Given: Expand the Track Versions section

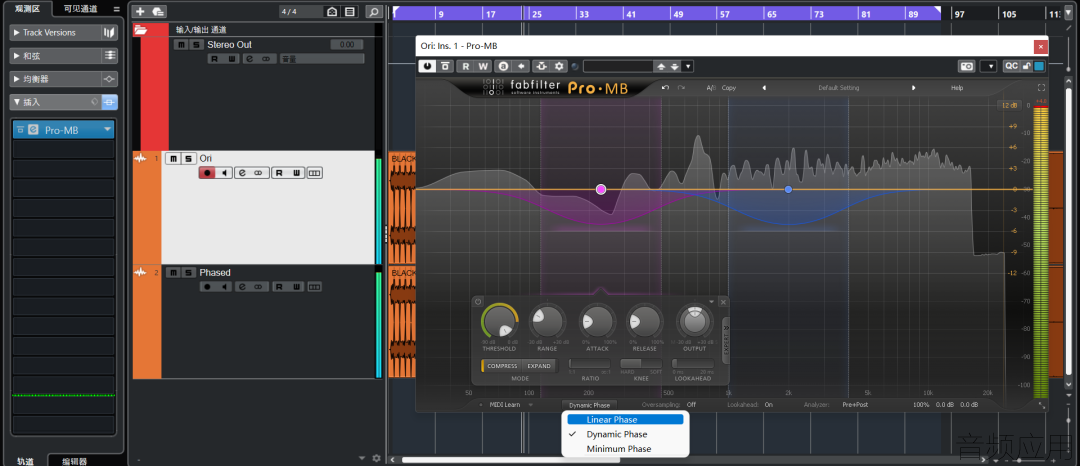Looking at the screenshot, I should click(x=56, y=32).
